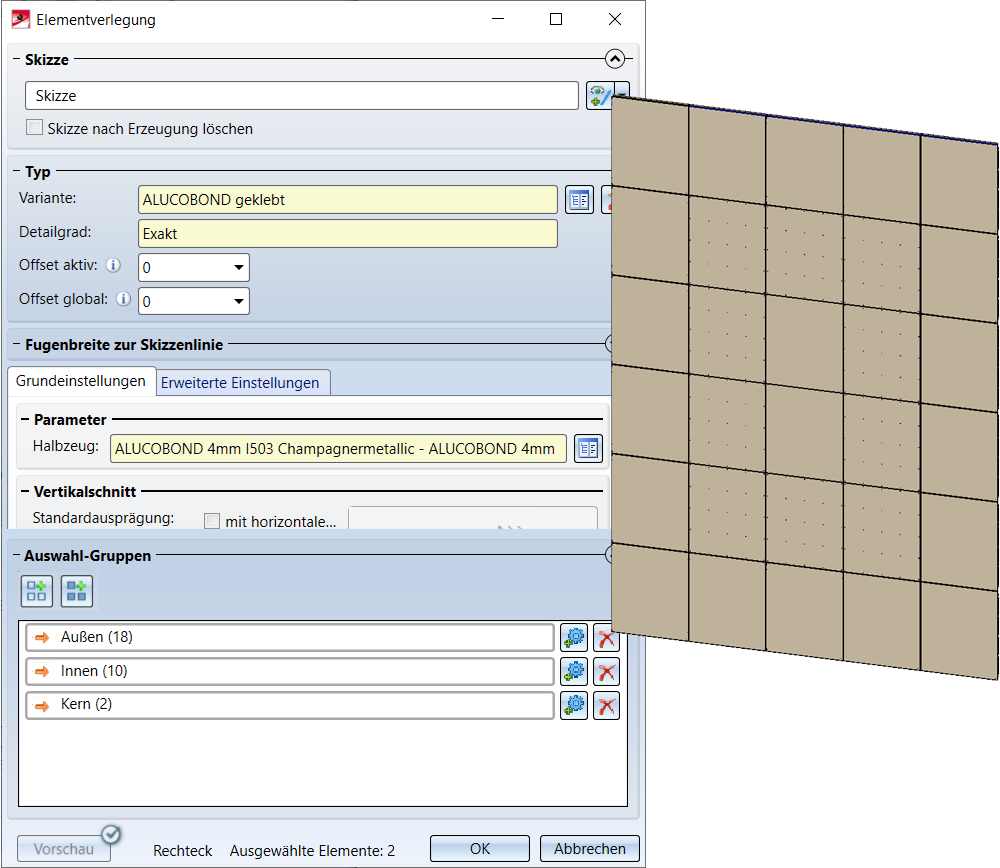Tick the mit horizontale... checkbox
Screen dimensions: 1000x868
click(x=212, y=521)
